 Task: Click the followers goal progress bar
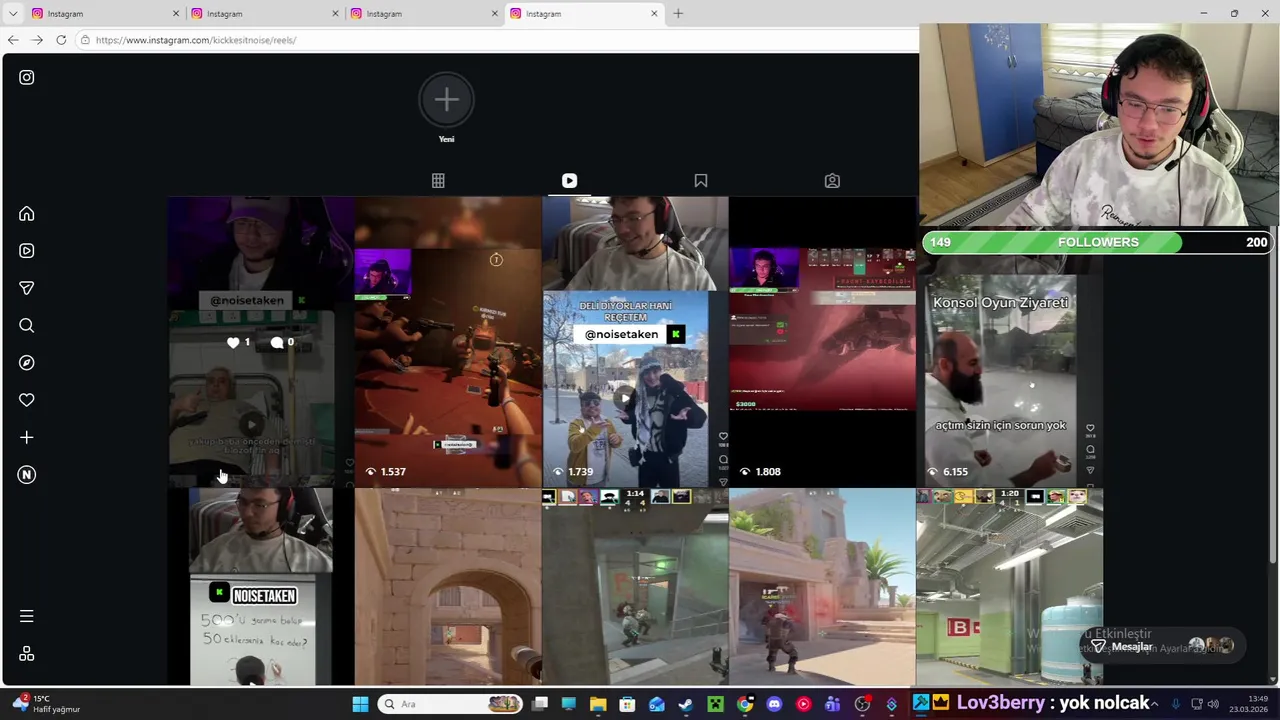(1098, 242)
